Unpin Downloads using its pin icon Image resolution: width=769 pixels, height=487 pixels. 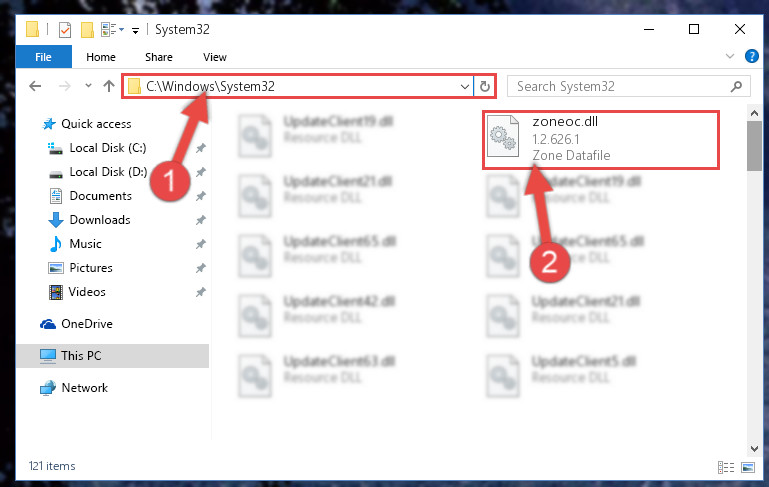click(201, 220)
